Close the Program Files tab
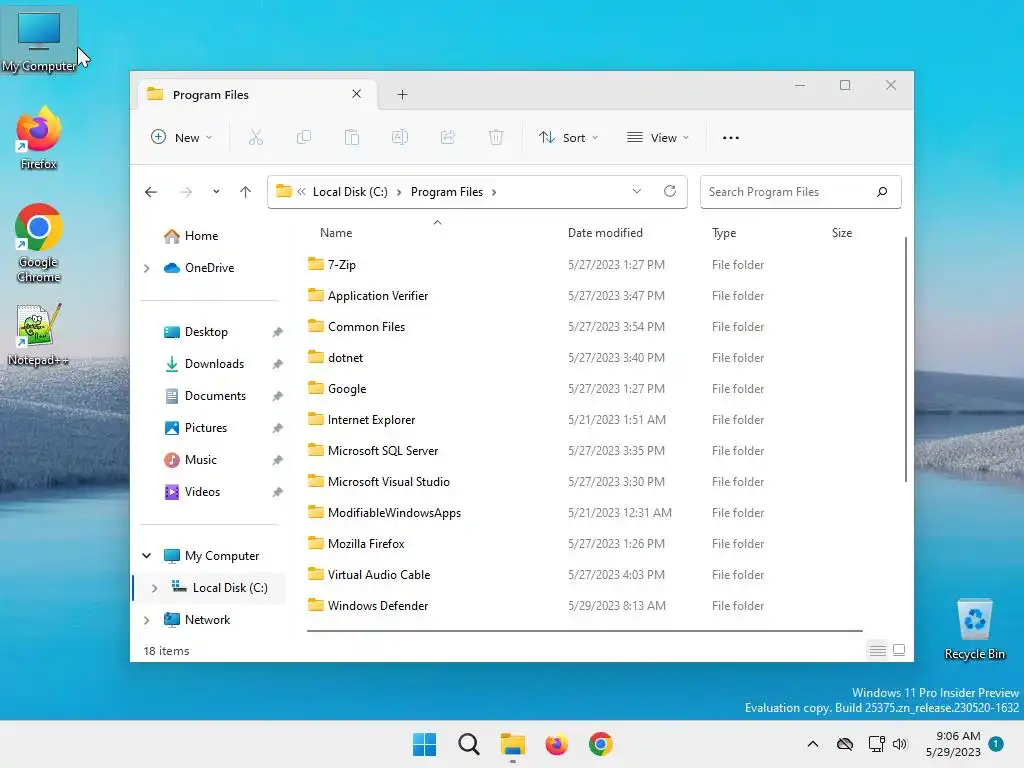Viewport: 1024px width, 768px height. point(357,94)
